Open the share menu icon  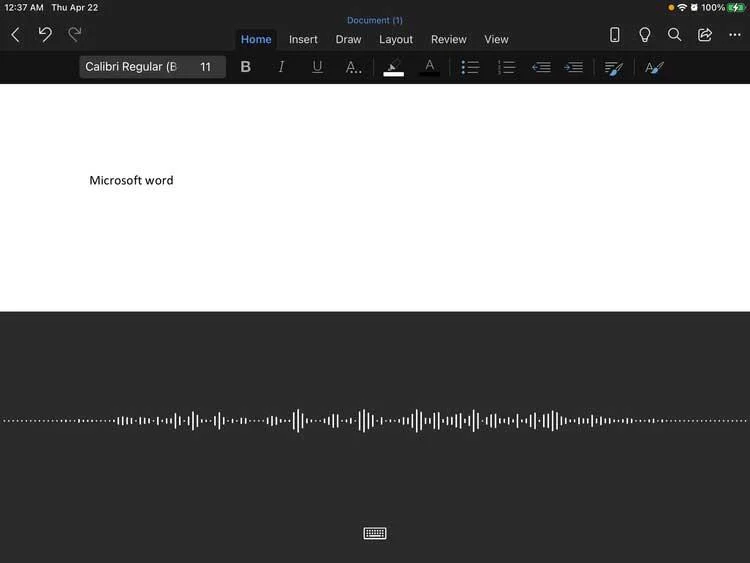705,34
